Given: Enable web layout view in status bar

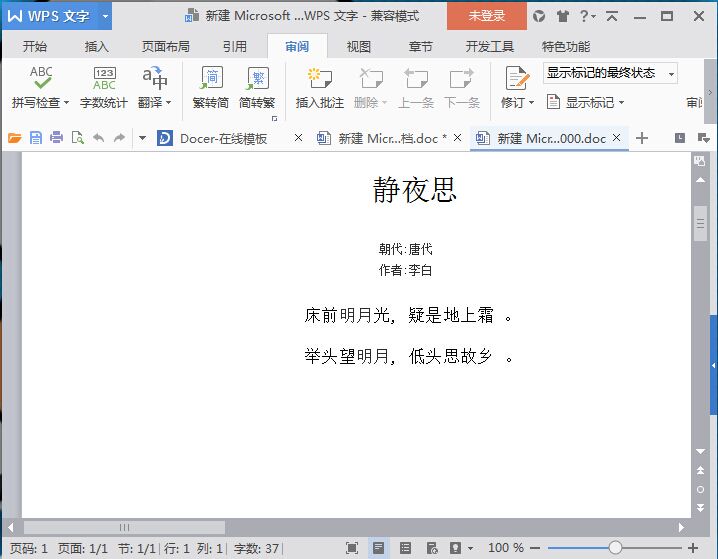Looking at the screenshot, I should tap(431, 548).
